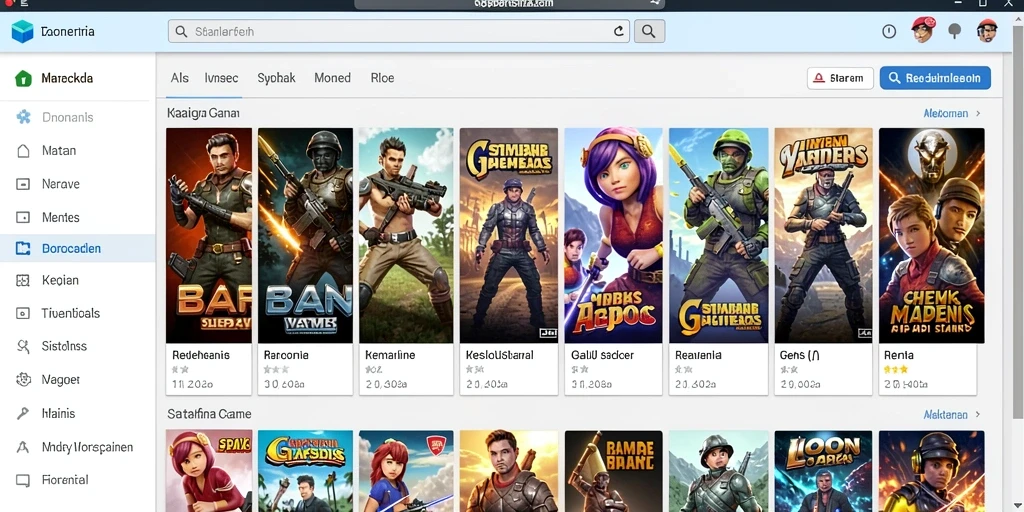
Task: Open the info circle icon in header
Action: (889, 31)
